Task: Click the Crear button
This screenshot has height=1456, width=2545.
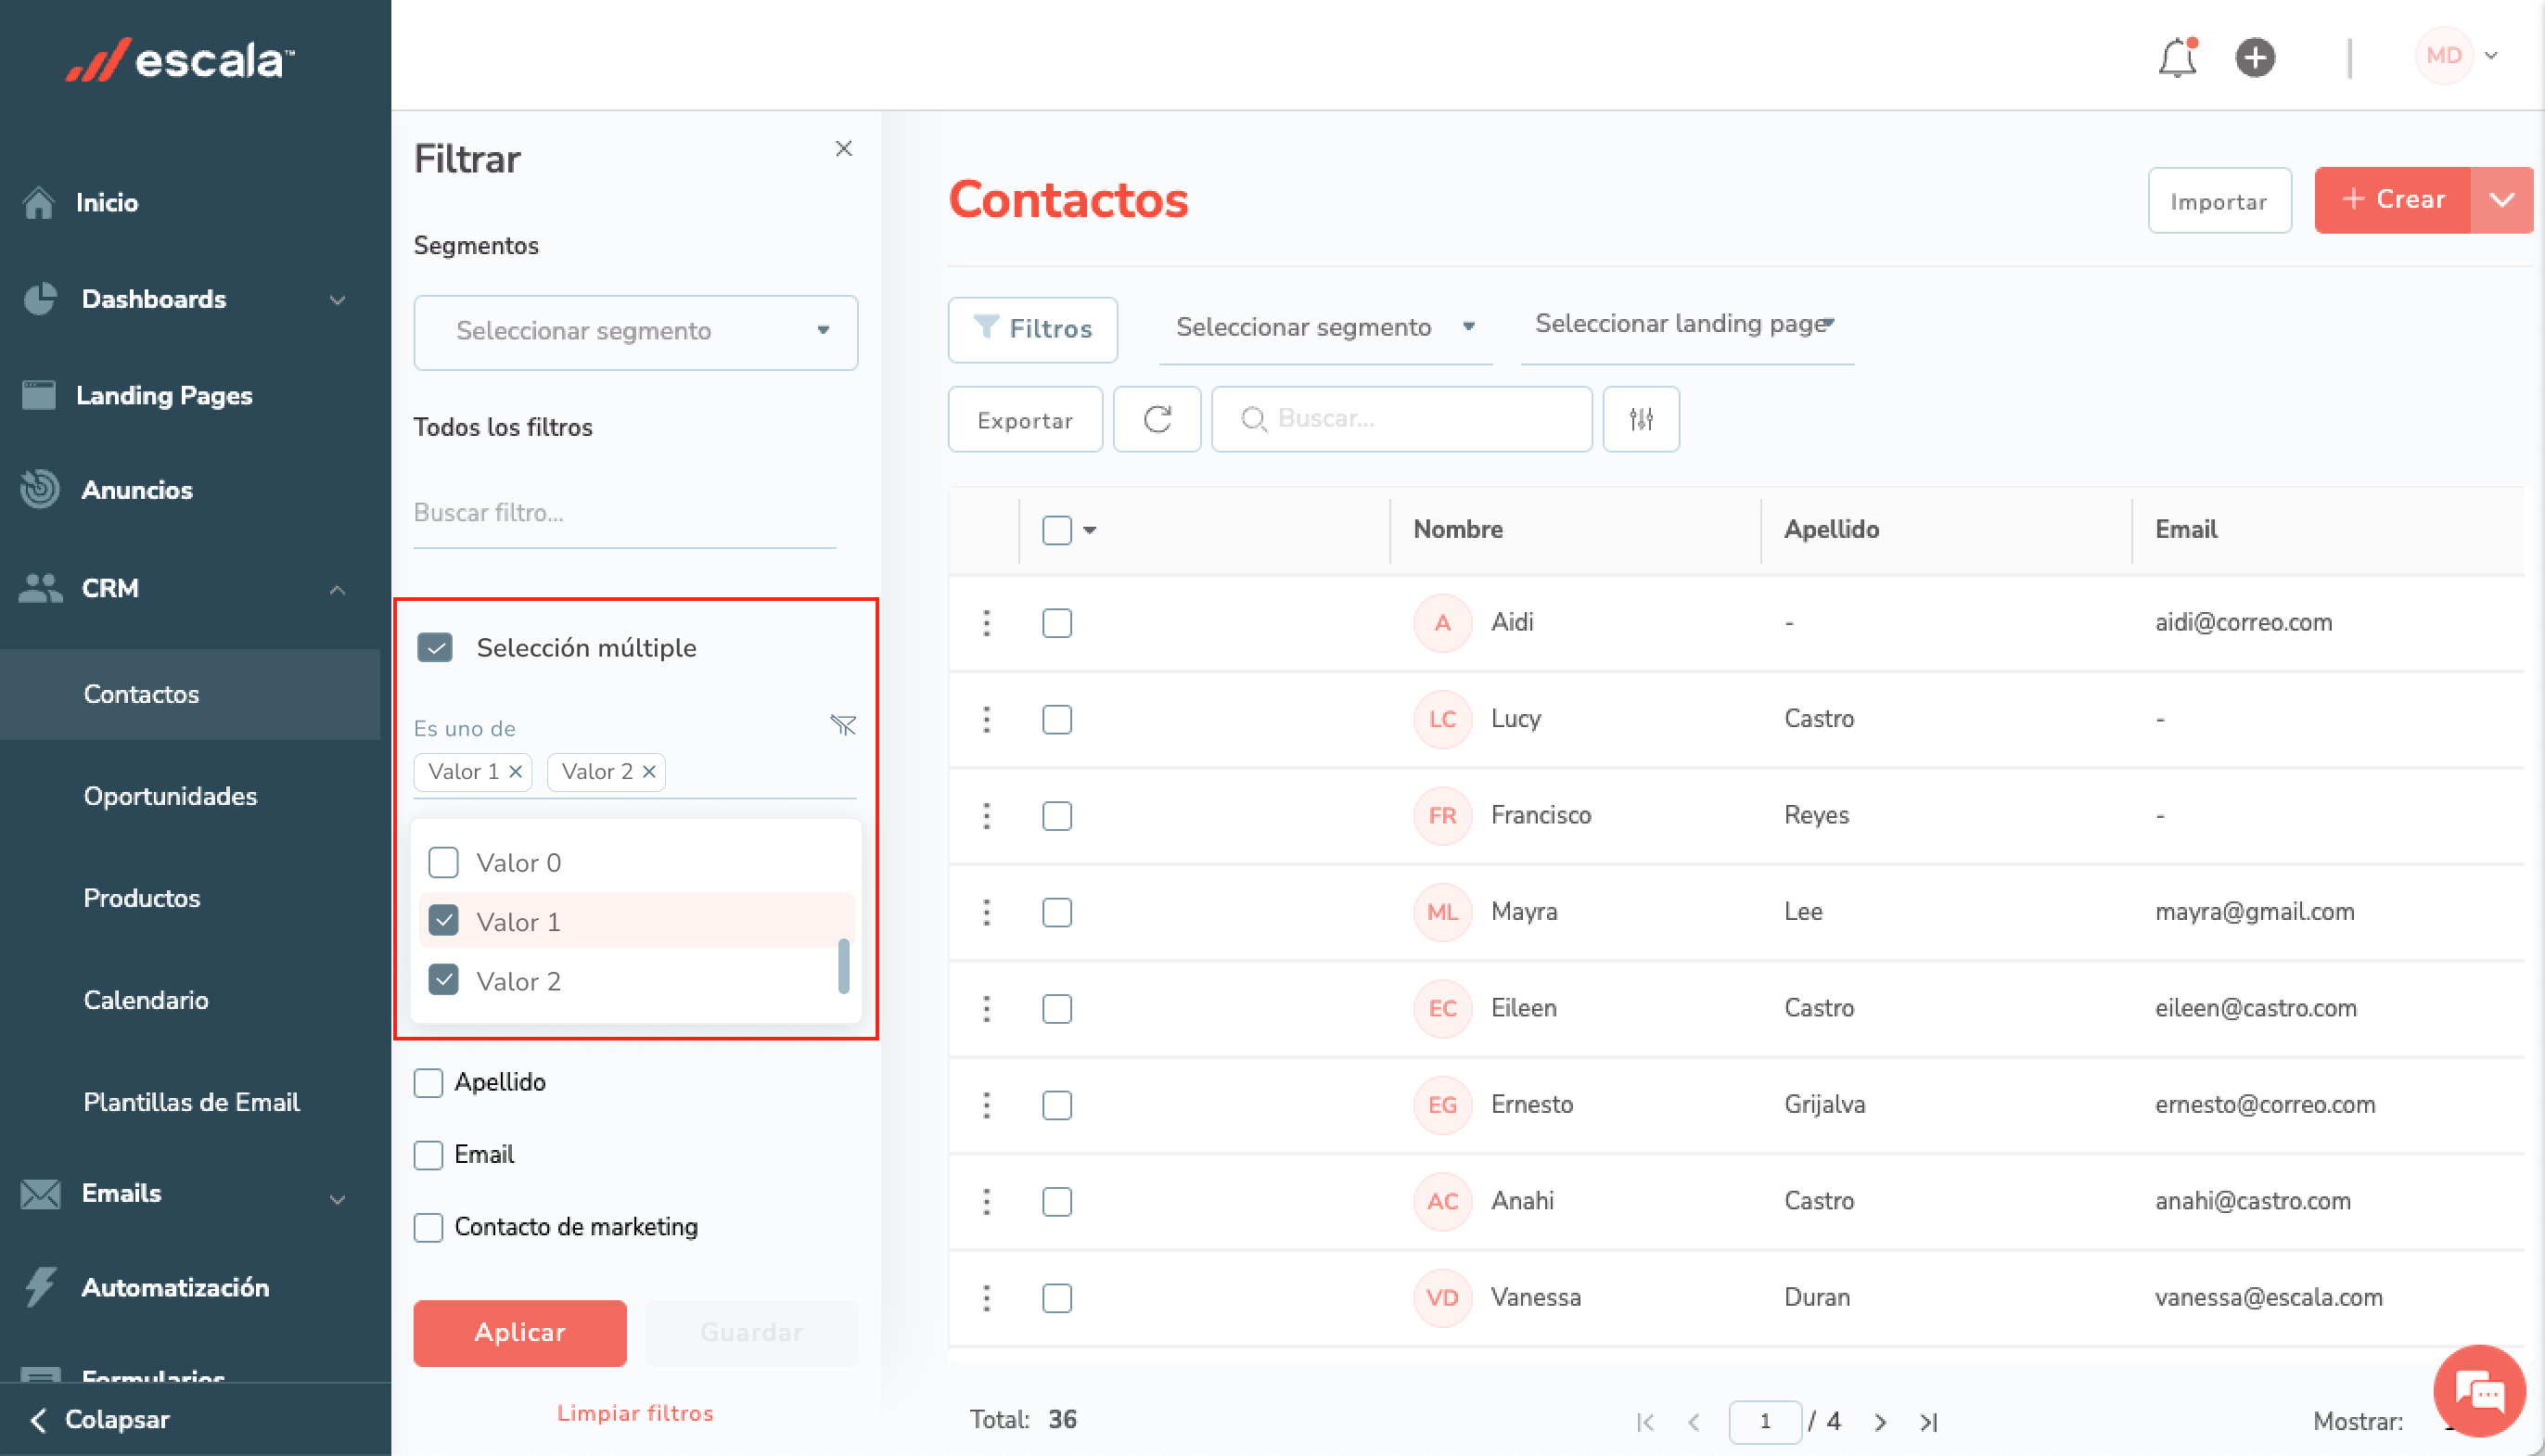Action: tap(2393, 200)
